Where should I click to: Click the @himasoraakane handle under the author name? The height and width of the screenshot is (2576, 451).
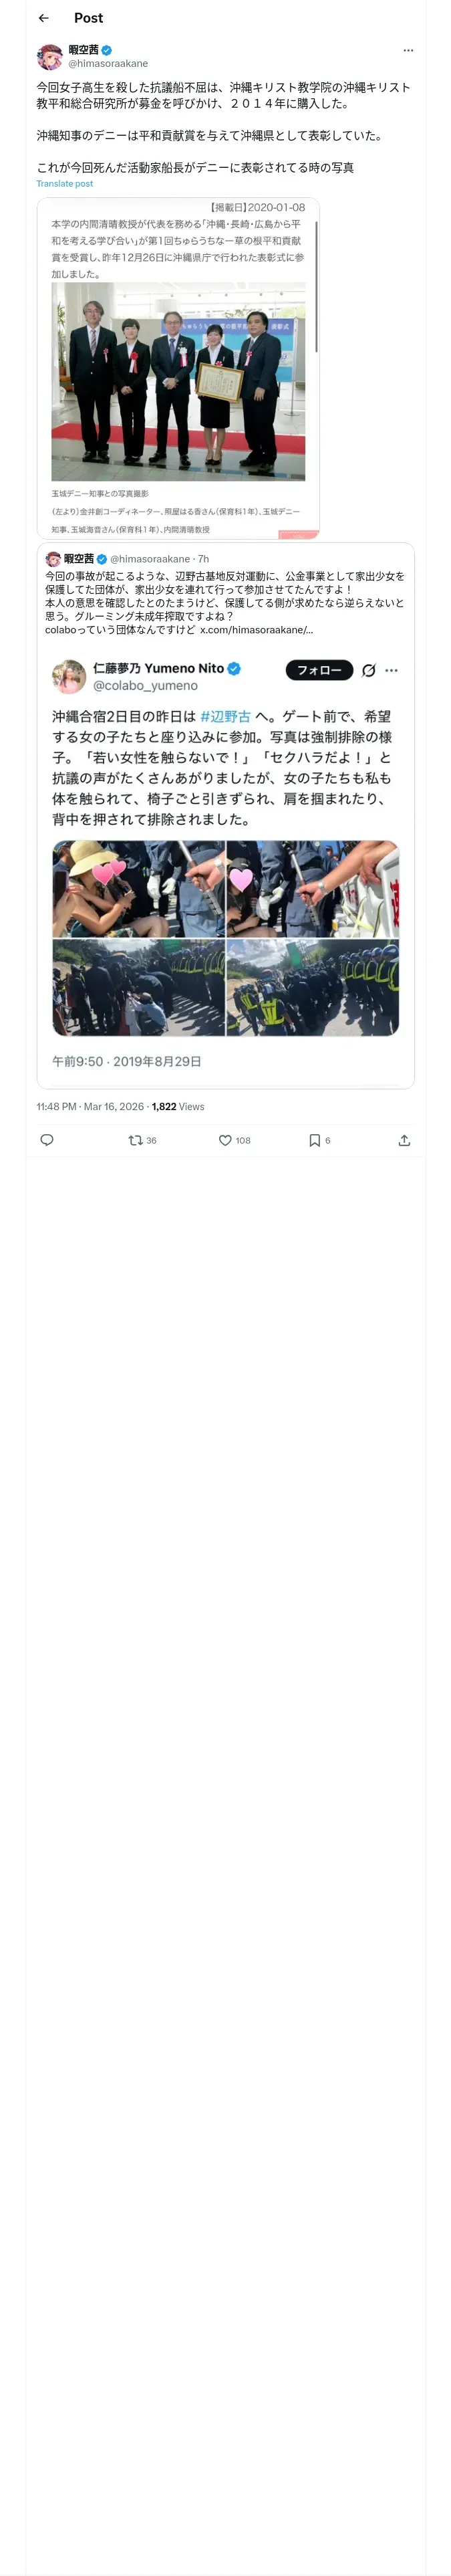(x=108, y=63)
